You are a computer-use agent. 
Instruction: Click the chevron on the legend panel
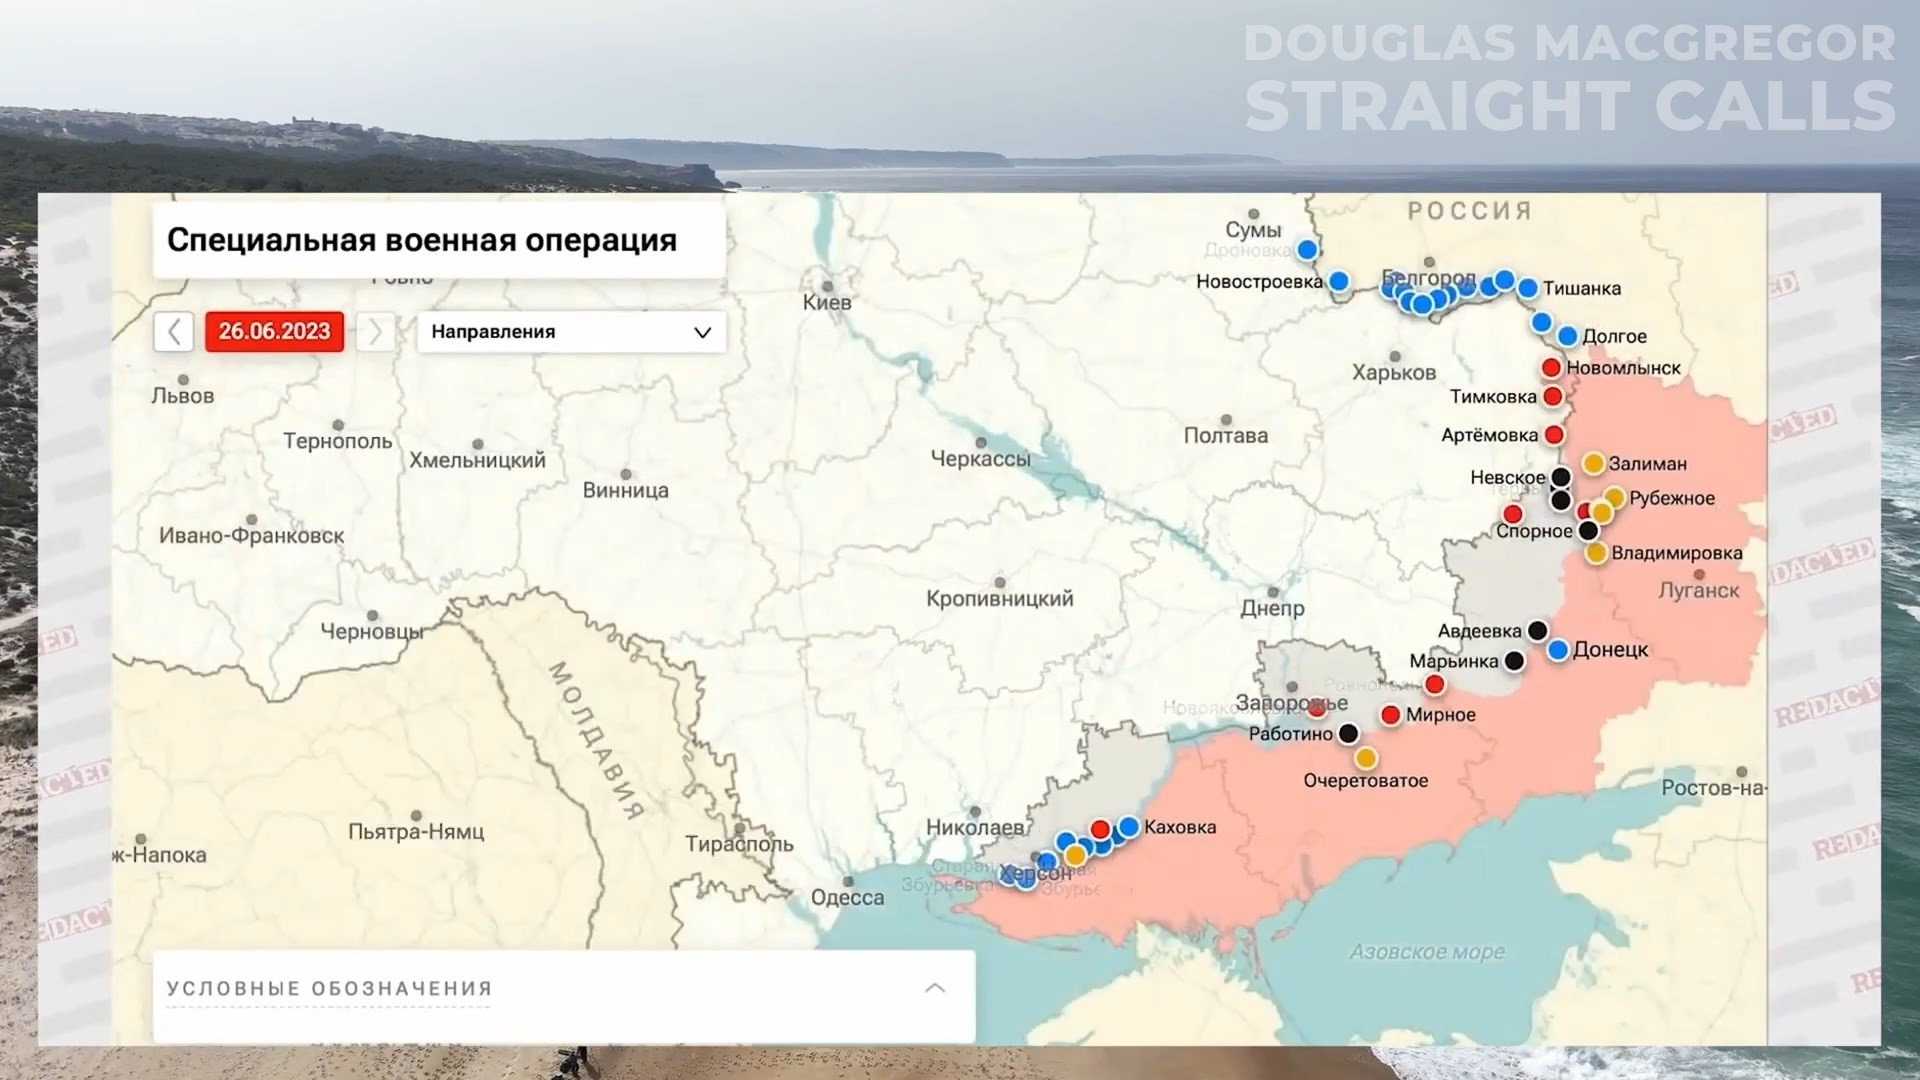[x=935, y=988]
